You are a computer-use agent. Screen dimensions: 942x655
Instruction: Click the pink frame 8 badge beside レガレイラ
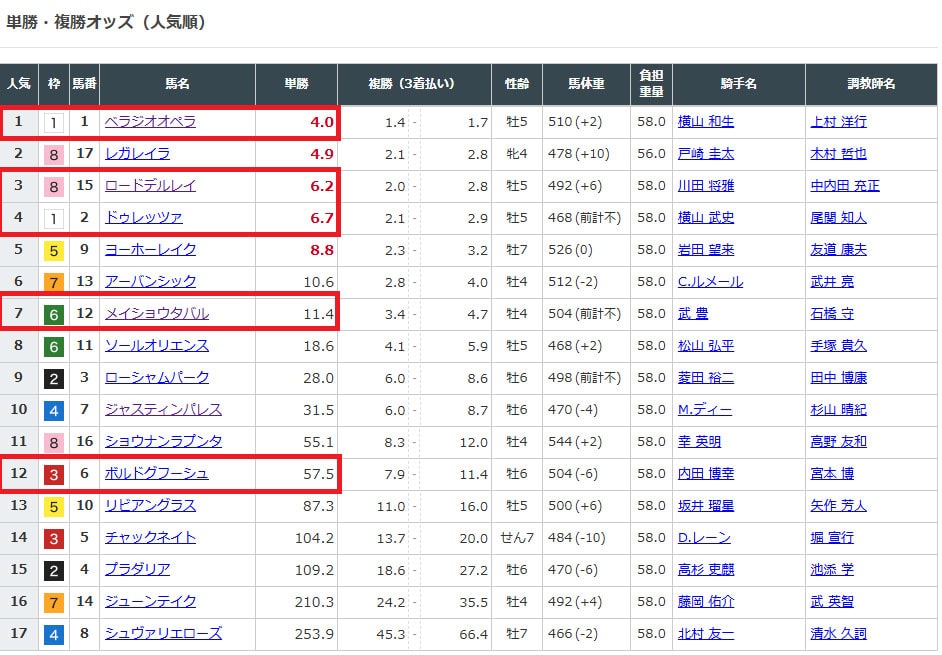(x=53, y=154)
